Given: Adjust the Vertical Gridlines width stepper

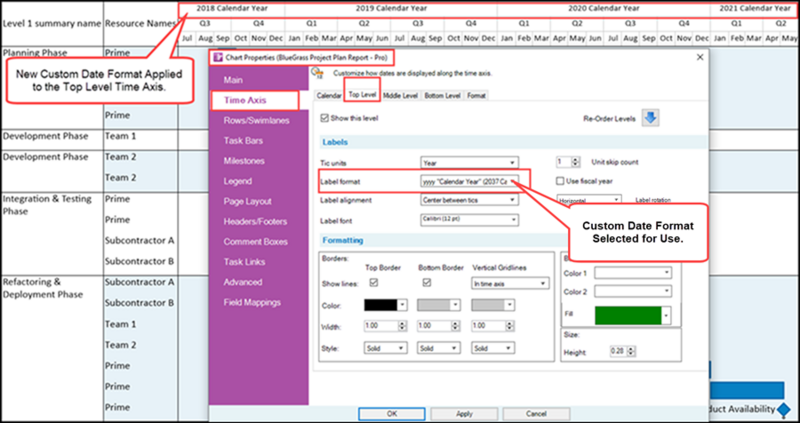Looking at the screenshot, I should (x=510, y=326).
